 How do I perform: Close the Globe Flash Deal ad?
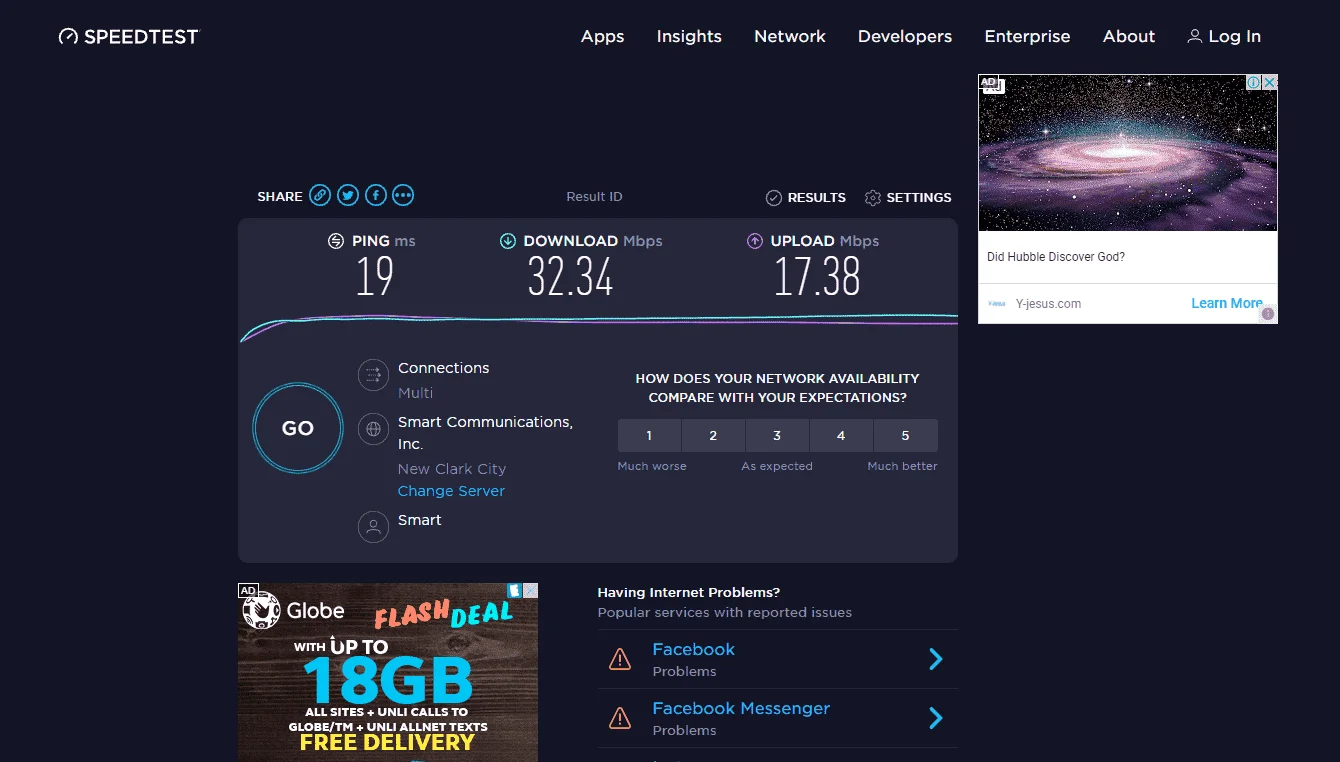coord(531,591)
